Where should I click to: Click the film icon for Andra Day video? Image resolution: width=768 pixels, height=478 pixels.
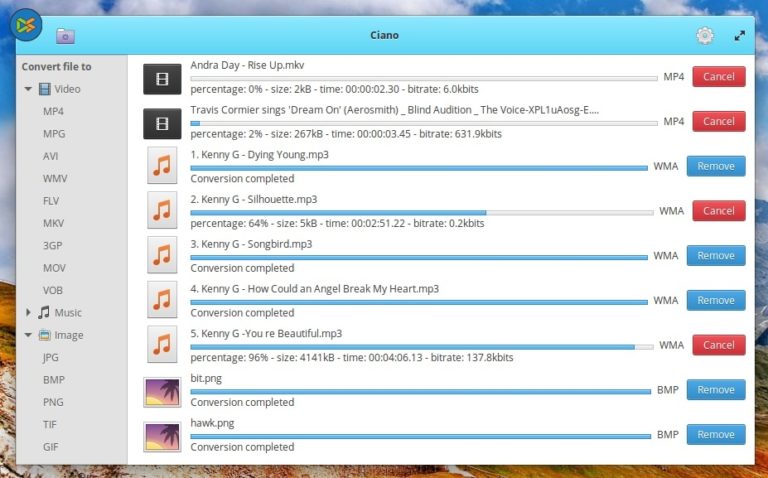point(162,78)
